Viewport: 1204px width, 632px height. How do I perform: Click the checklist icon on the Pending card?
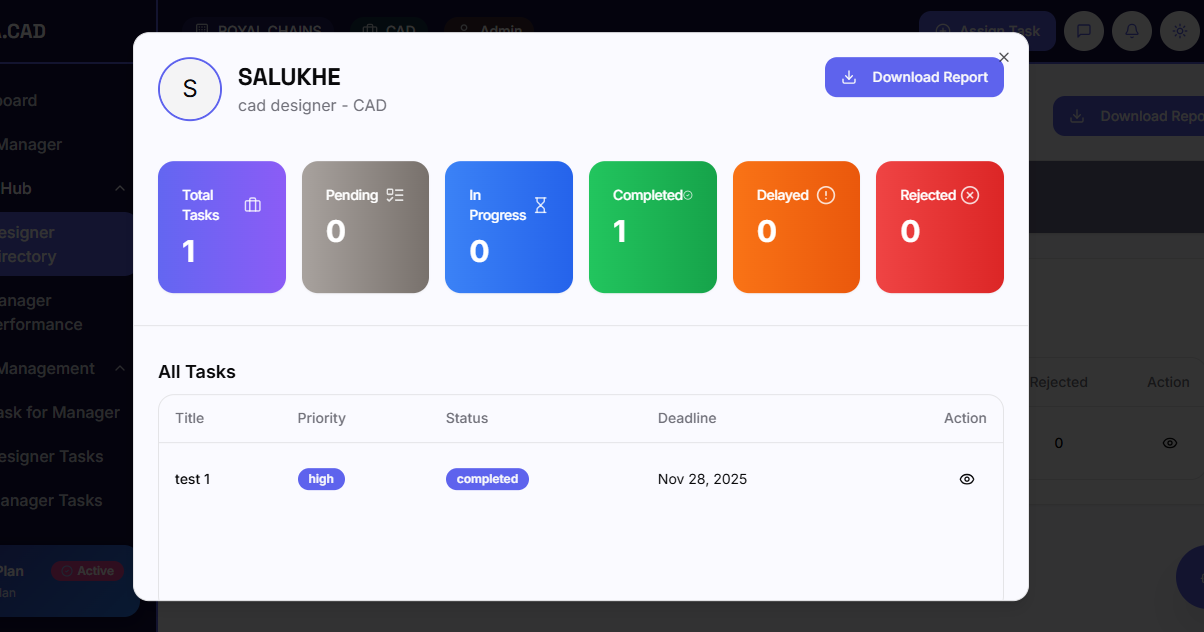[x=395, y=196]
